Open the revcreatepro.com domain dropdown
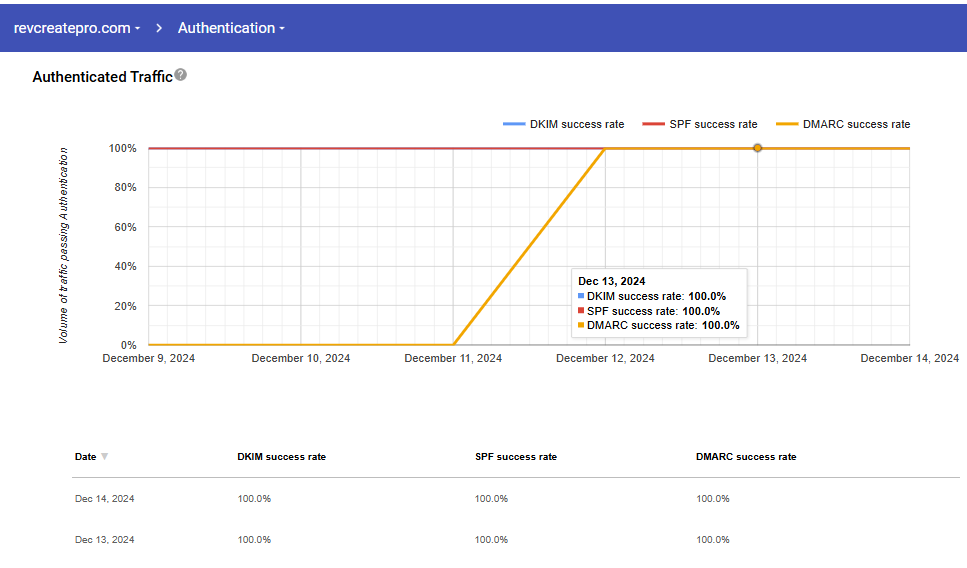This screenshot has height=568, width=967. coord(76,28)
